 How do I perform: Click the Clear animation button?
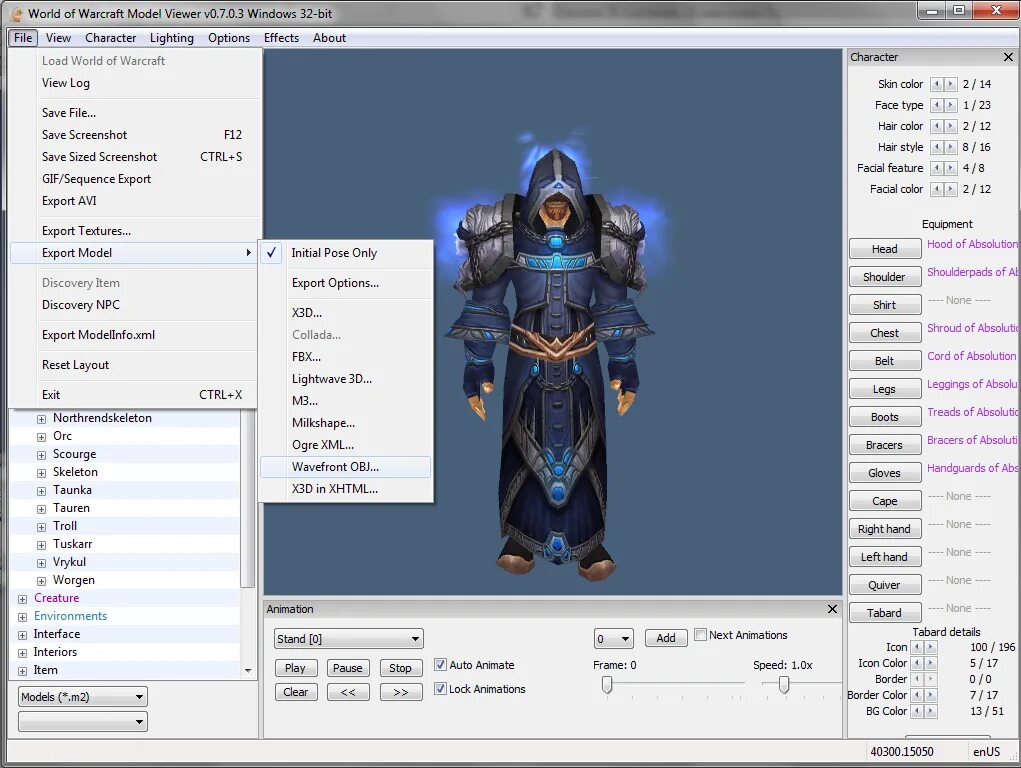(x=296, y=692)
